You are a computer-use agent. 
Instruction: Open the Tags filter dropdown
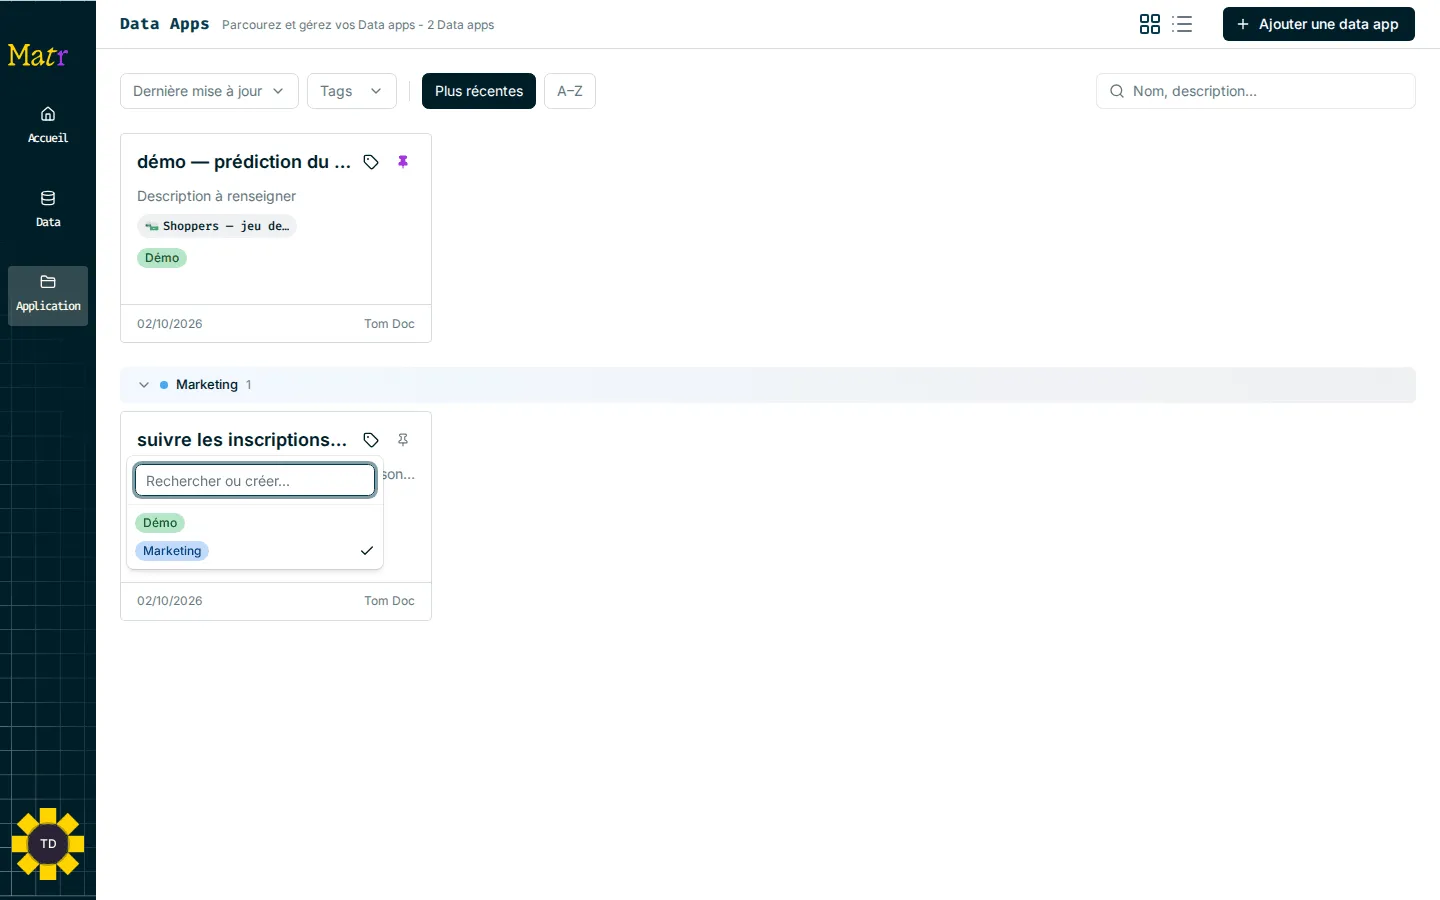352,91
